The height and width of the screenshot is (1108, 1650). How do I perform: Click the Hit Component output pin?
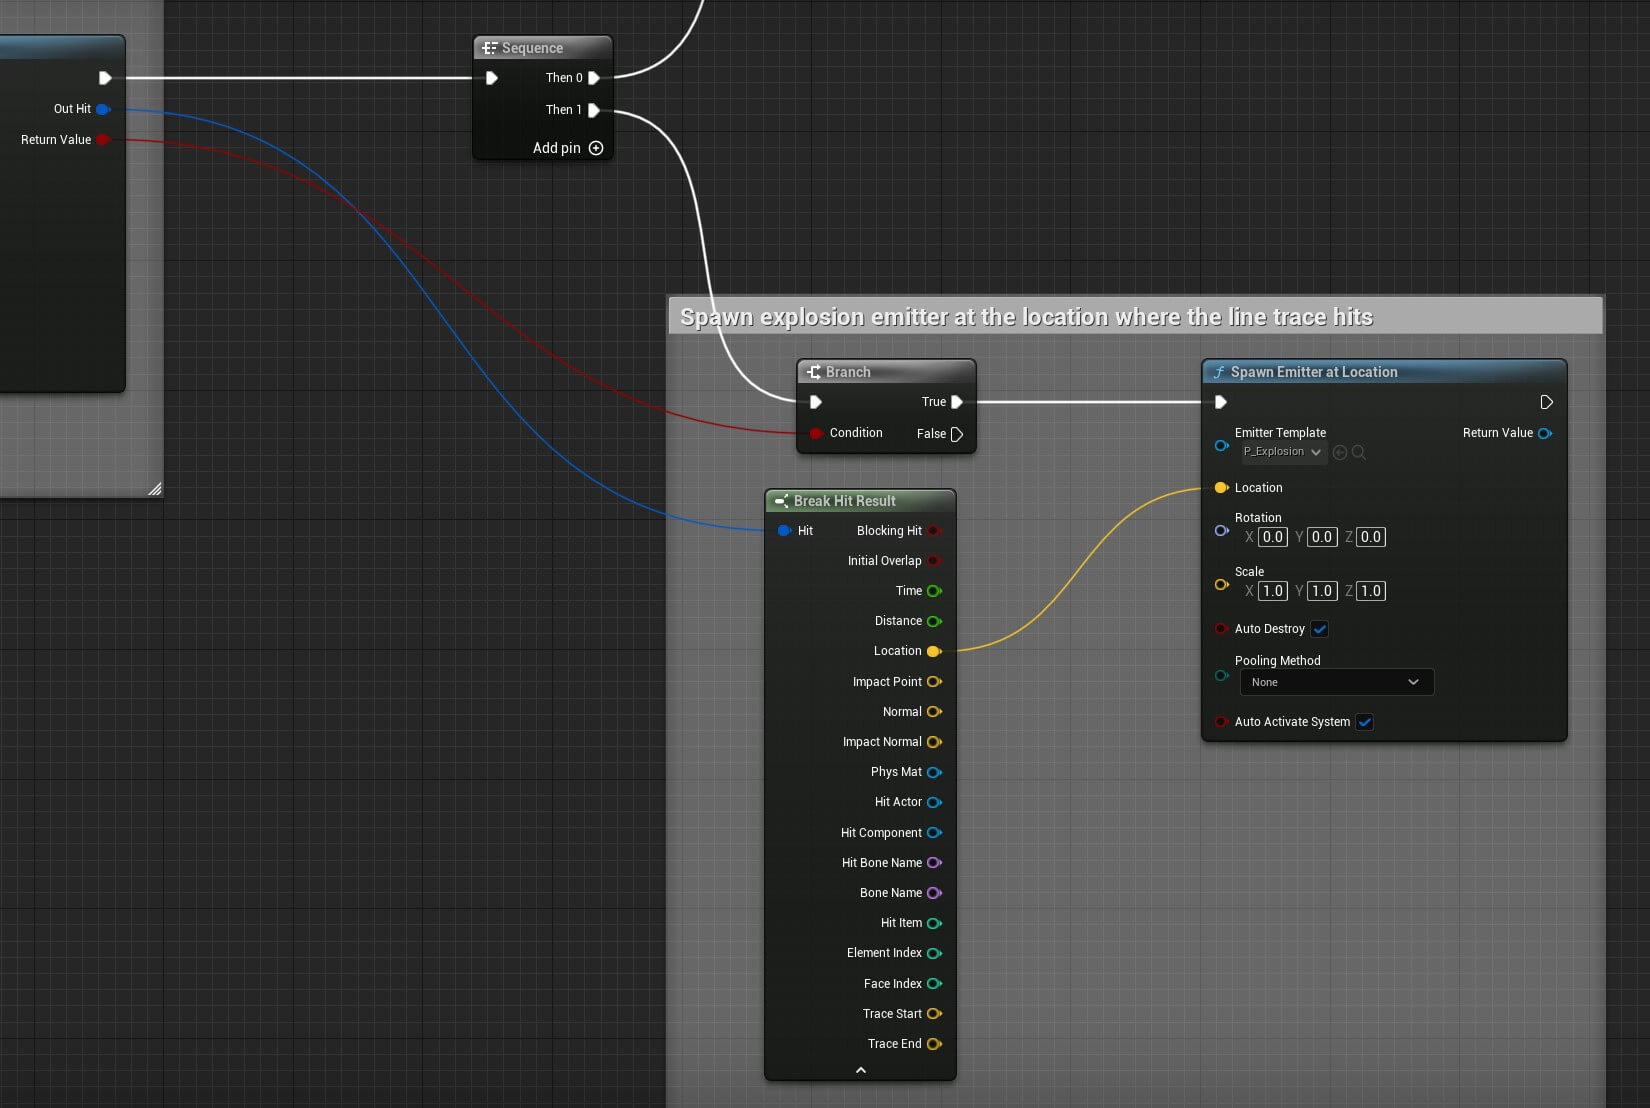[935, 833]
